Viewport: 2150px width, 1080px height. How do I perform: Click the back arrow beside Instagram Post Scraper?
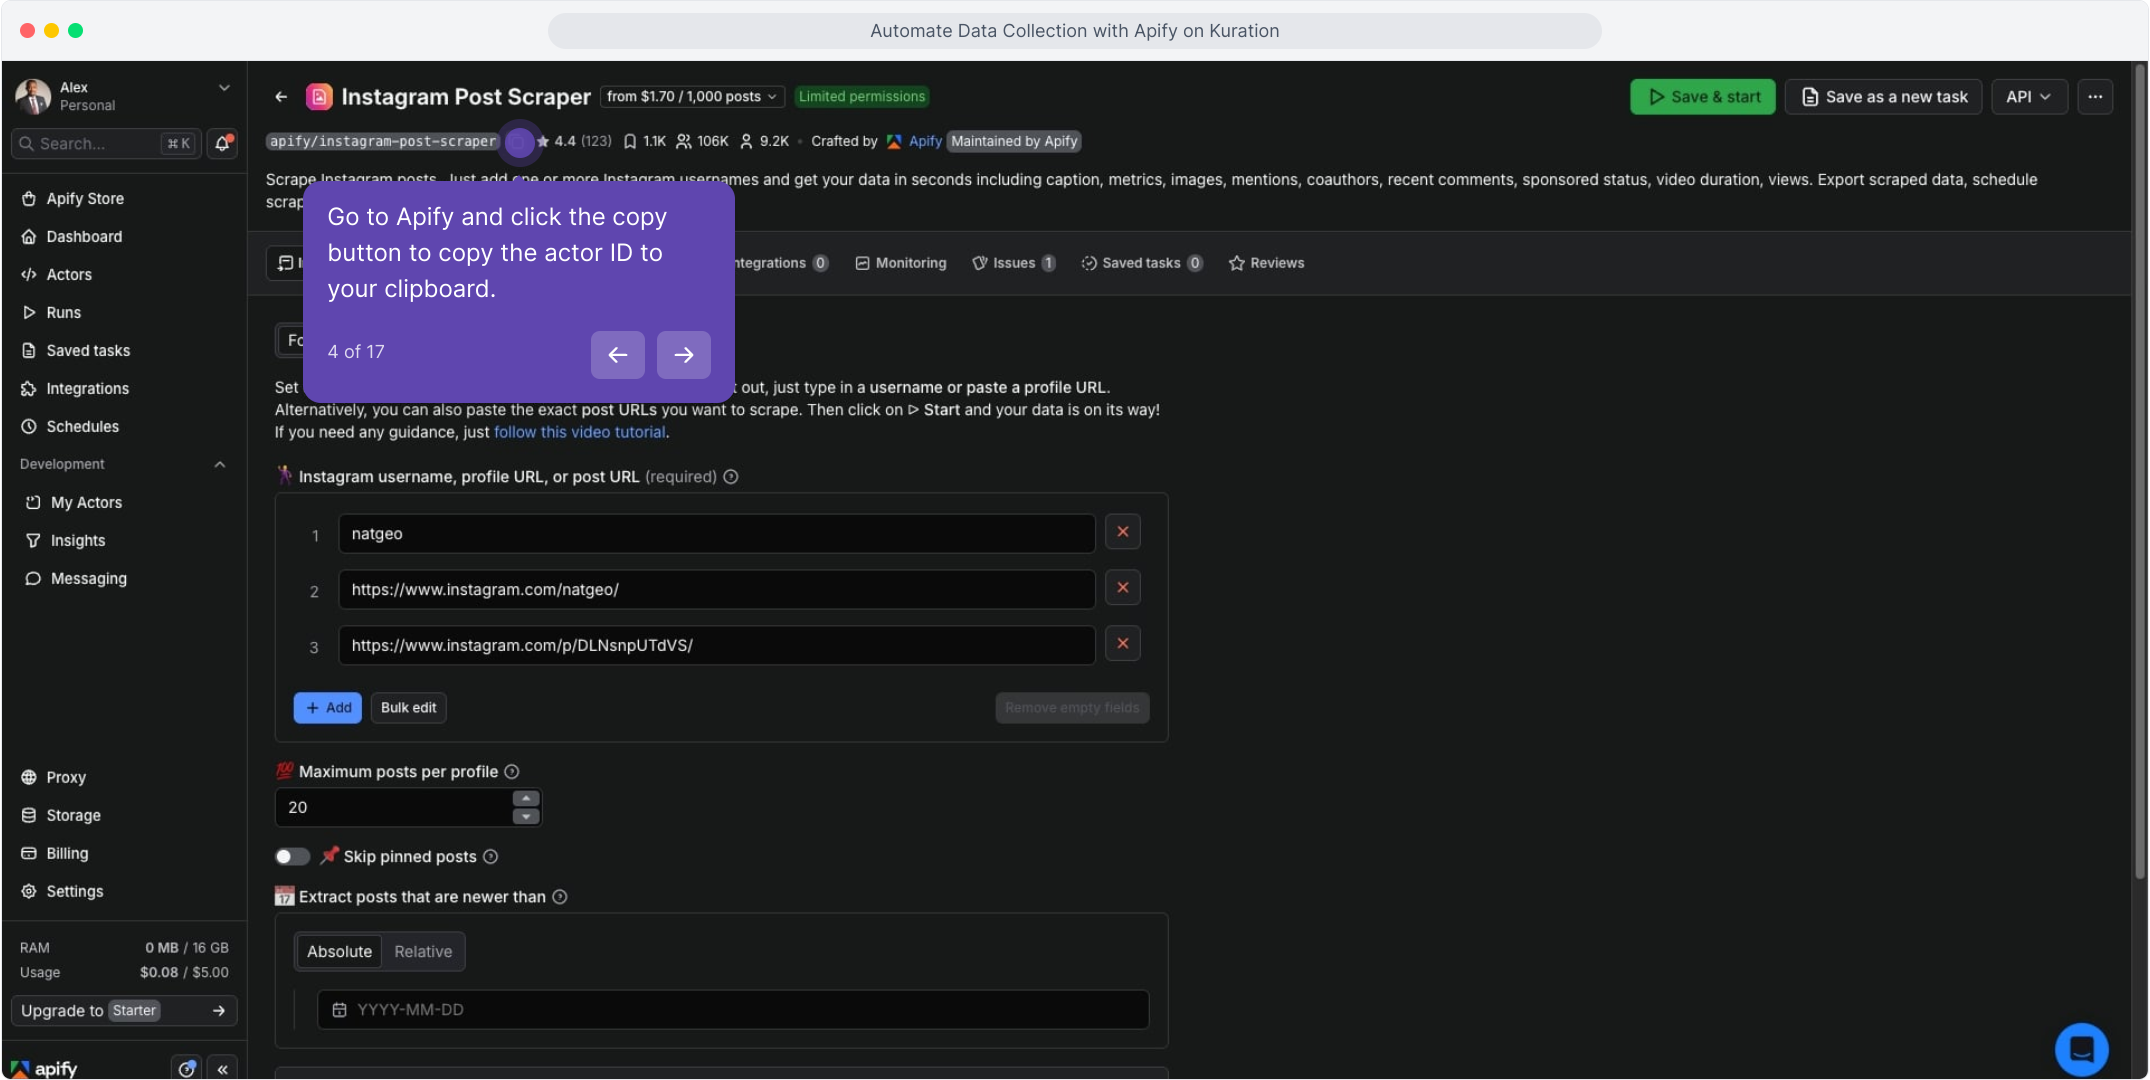pos(281,97)
